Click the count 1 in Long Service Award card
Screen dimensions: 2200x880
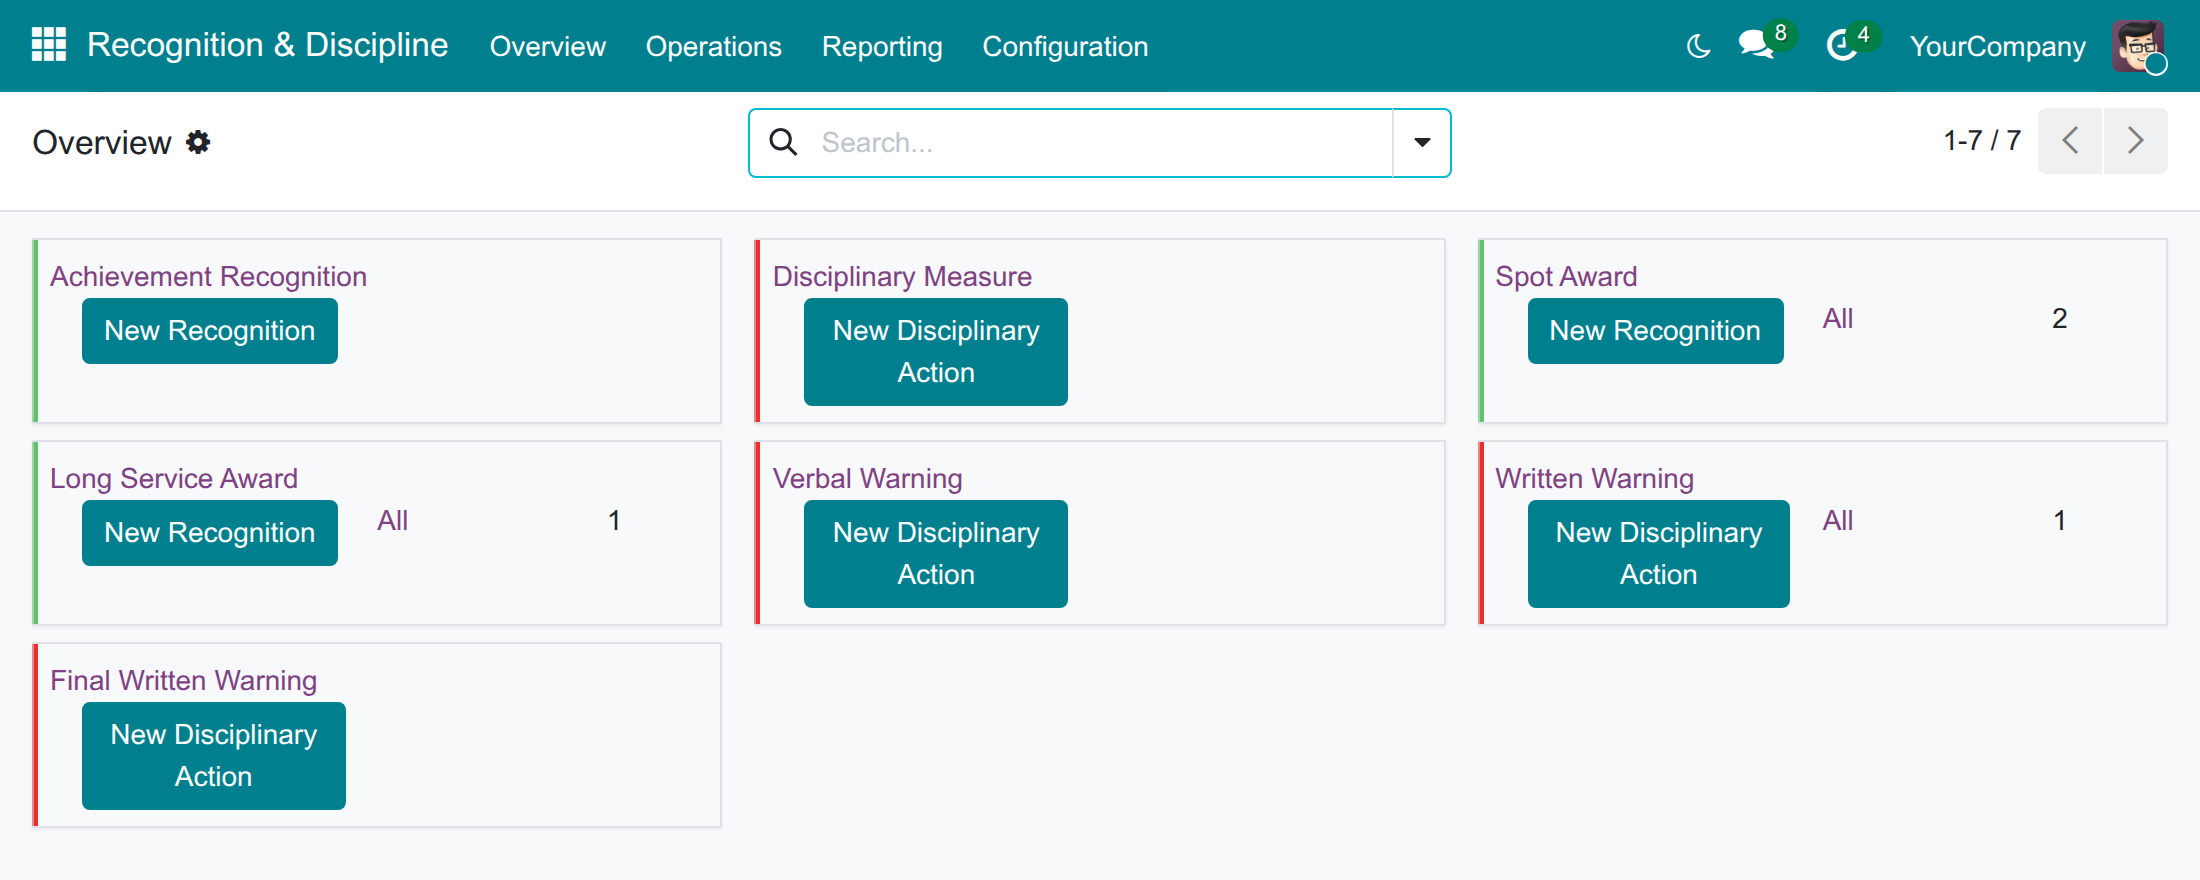point(614,520)
